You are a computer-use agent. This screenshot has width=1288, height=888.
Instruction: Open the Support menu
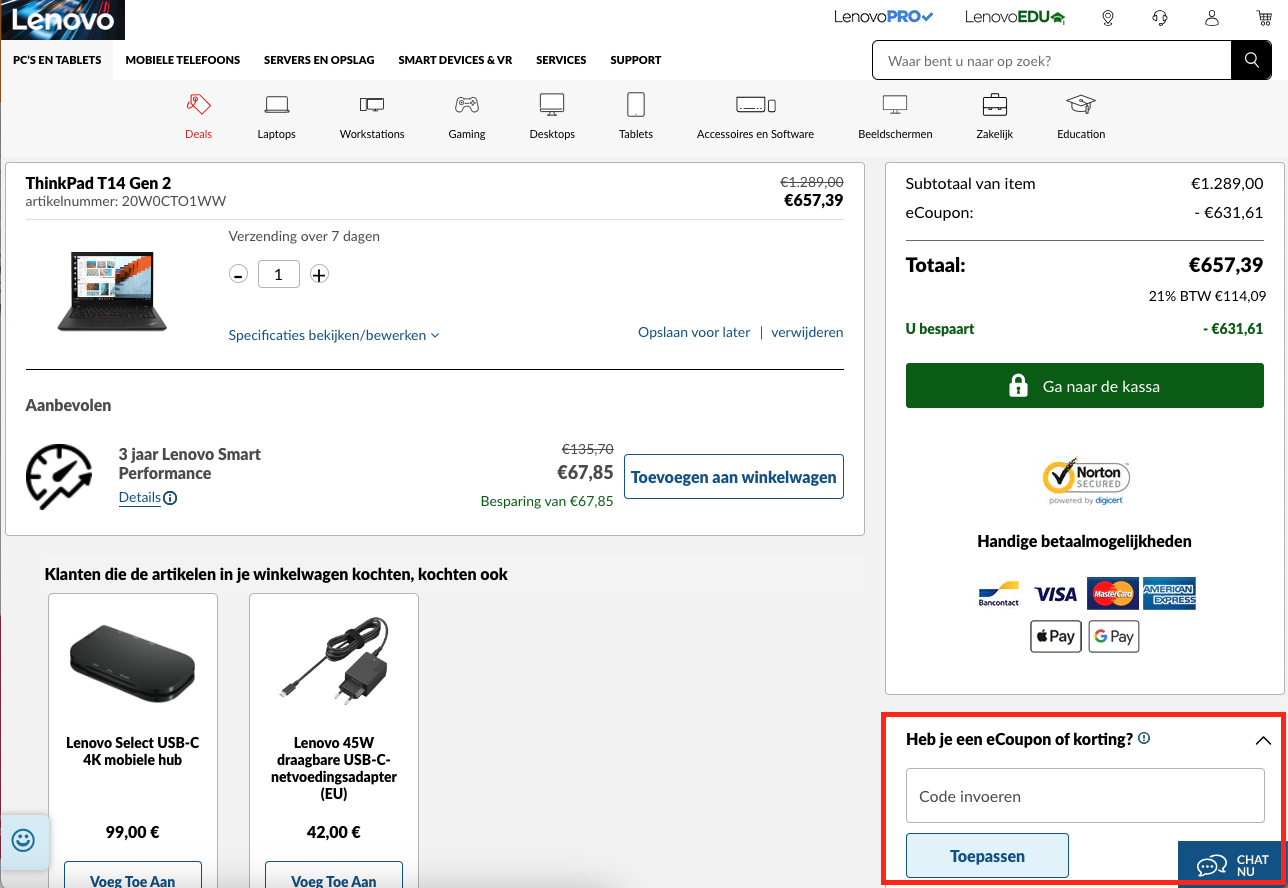pyautogui.click(x=636, y=60)
